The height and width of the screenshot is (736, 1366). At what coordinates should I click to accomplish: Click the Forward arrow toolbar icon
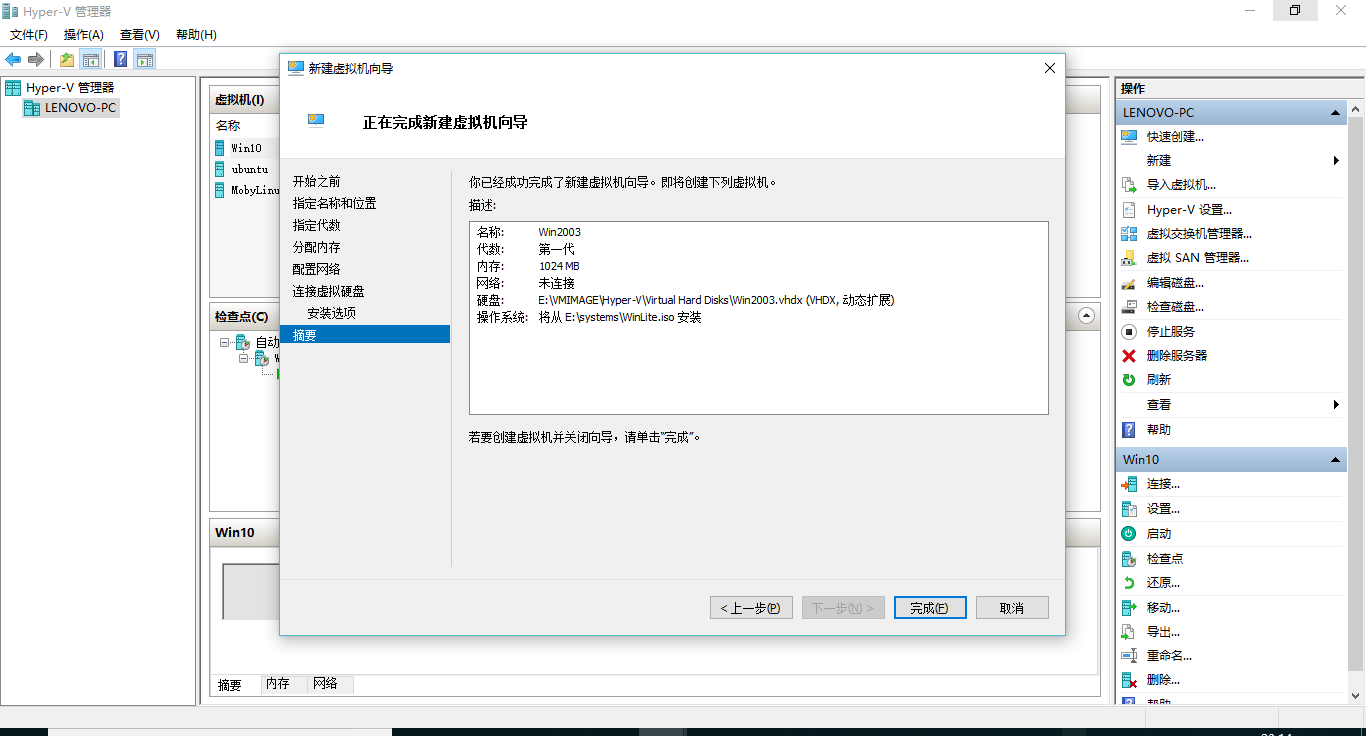(x=36, y=59)
